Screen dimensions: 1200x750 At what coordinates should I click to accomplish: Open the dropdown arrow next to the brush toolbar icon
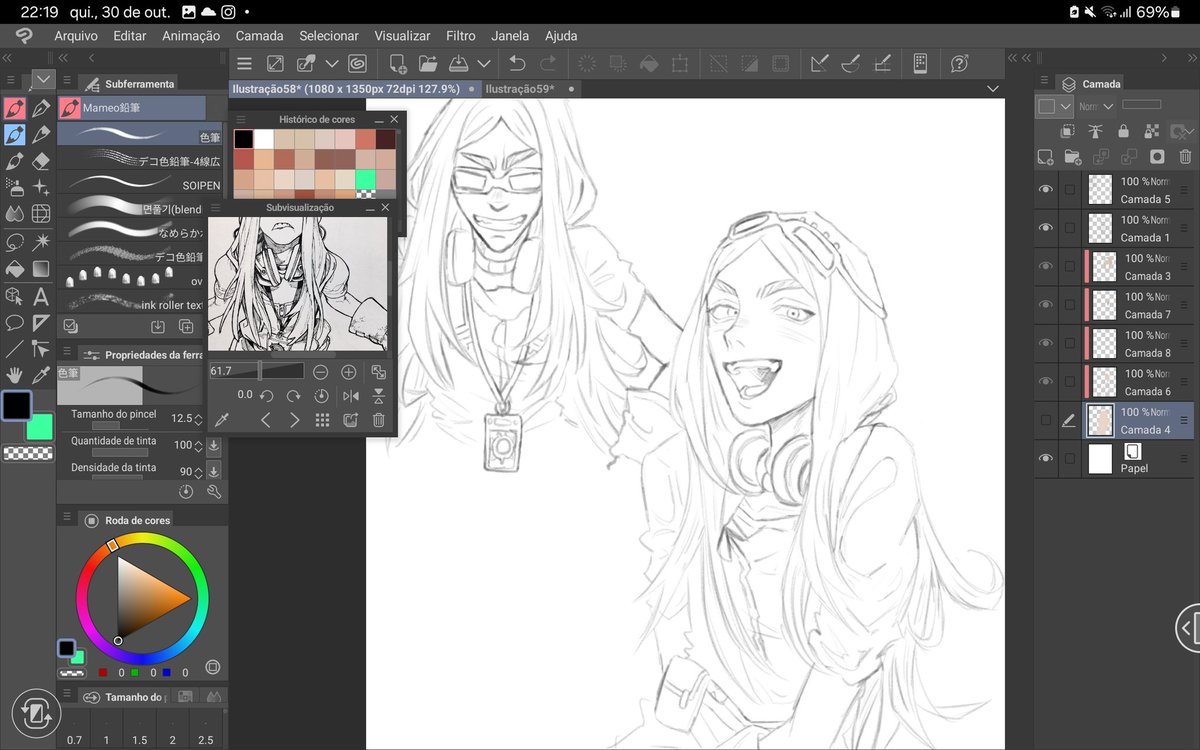(x=333, y=63)
